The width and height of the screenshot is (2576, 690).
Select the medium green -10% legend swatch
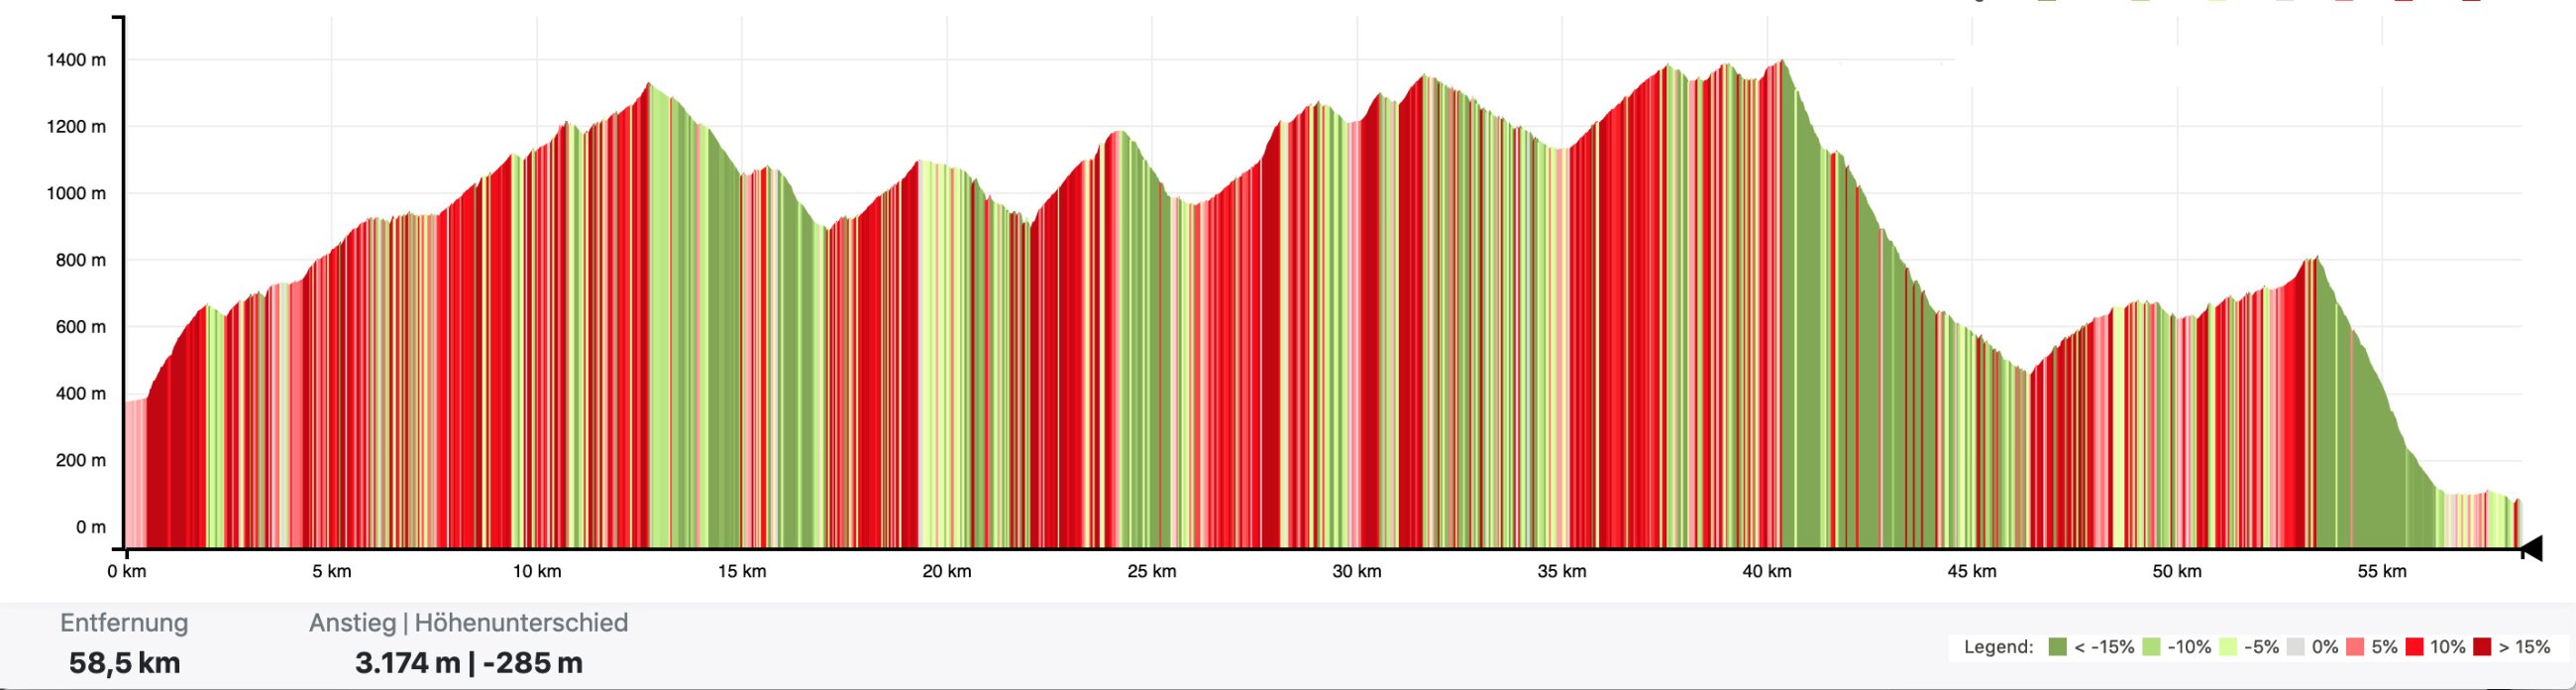(x=2152, y=647)
